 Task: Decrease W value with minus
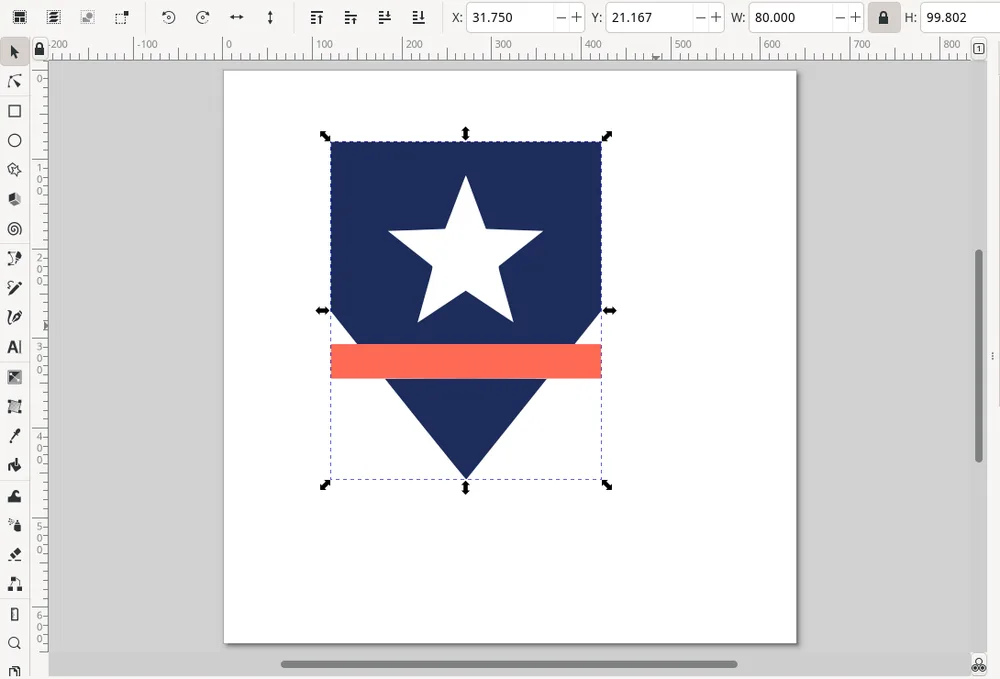840,17
